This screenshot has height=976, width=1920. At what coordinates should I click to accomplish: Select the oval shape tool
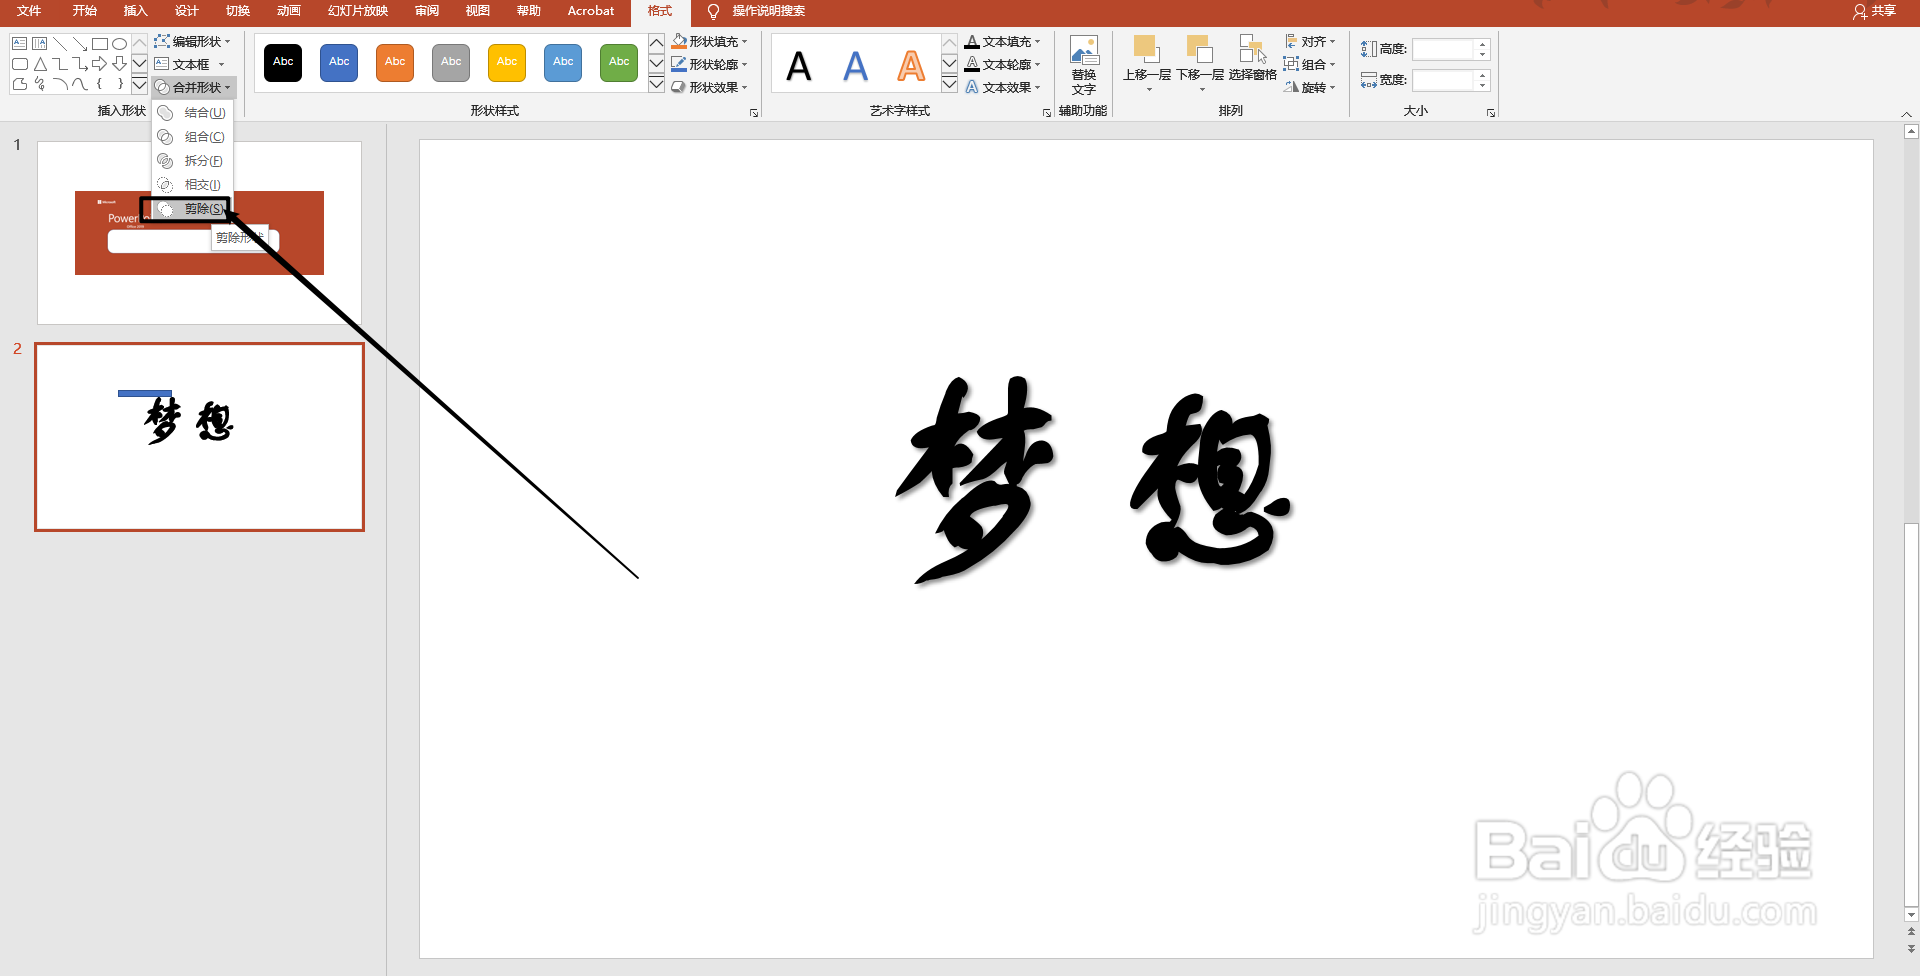(x=119, y=43)
